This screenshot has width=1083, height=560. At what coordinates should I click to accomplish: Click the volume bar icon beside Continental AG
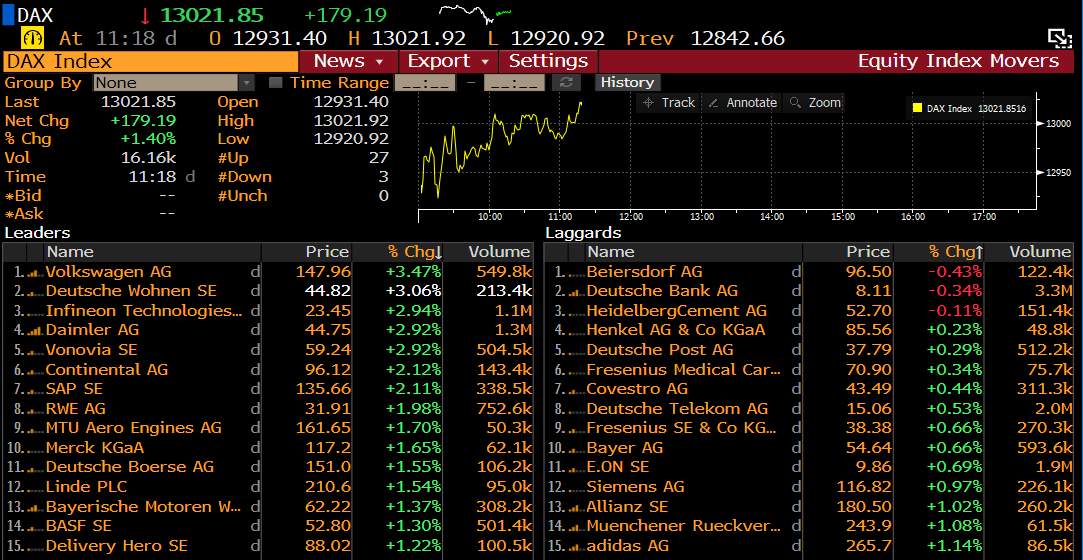click(x=35, y=371)
